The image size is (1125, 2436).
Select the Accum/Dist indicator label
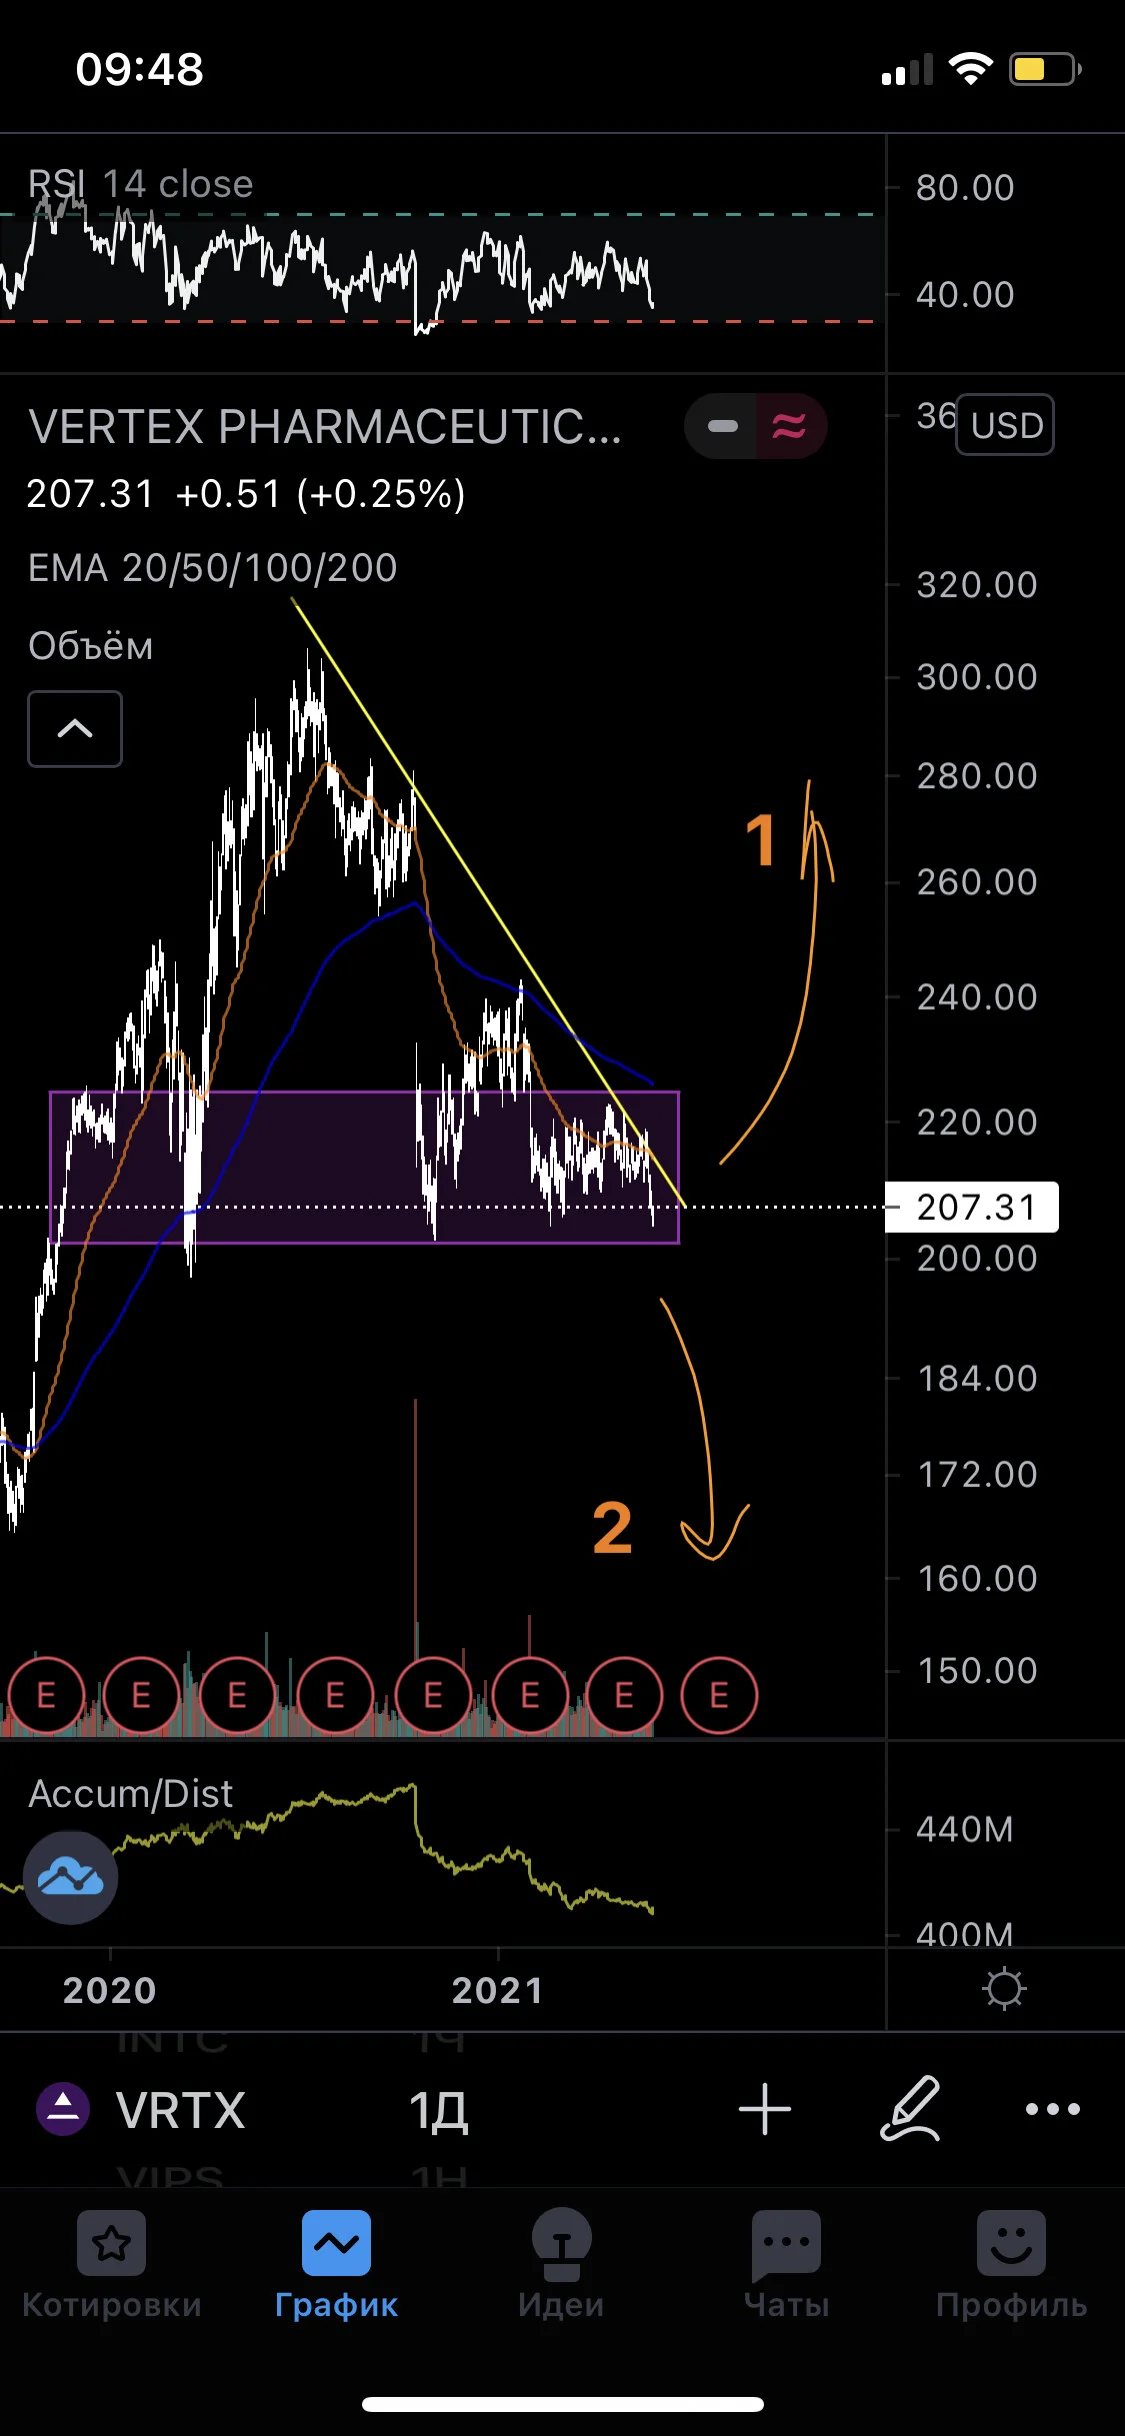pyautogui.click(x=130, y=1793)
